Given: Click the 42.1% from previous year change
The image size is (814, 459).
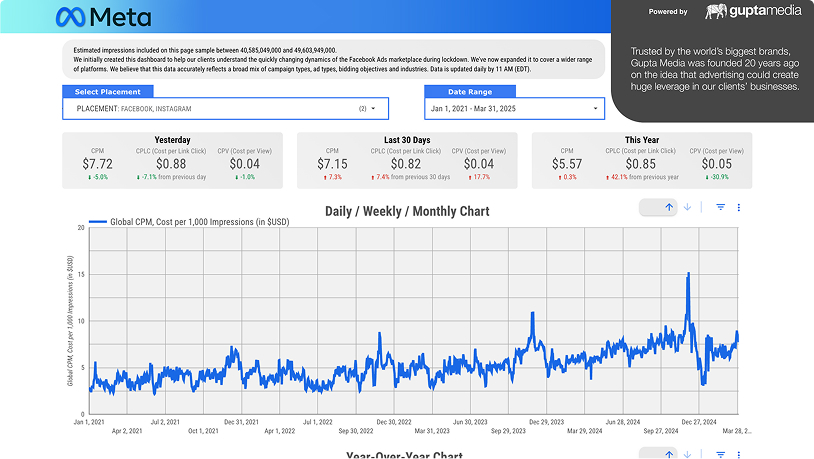Looking at the screenshot, I should pos(642,177).
